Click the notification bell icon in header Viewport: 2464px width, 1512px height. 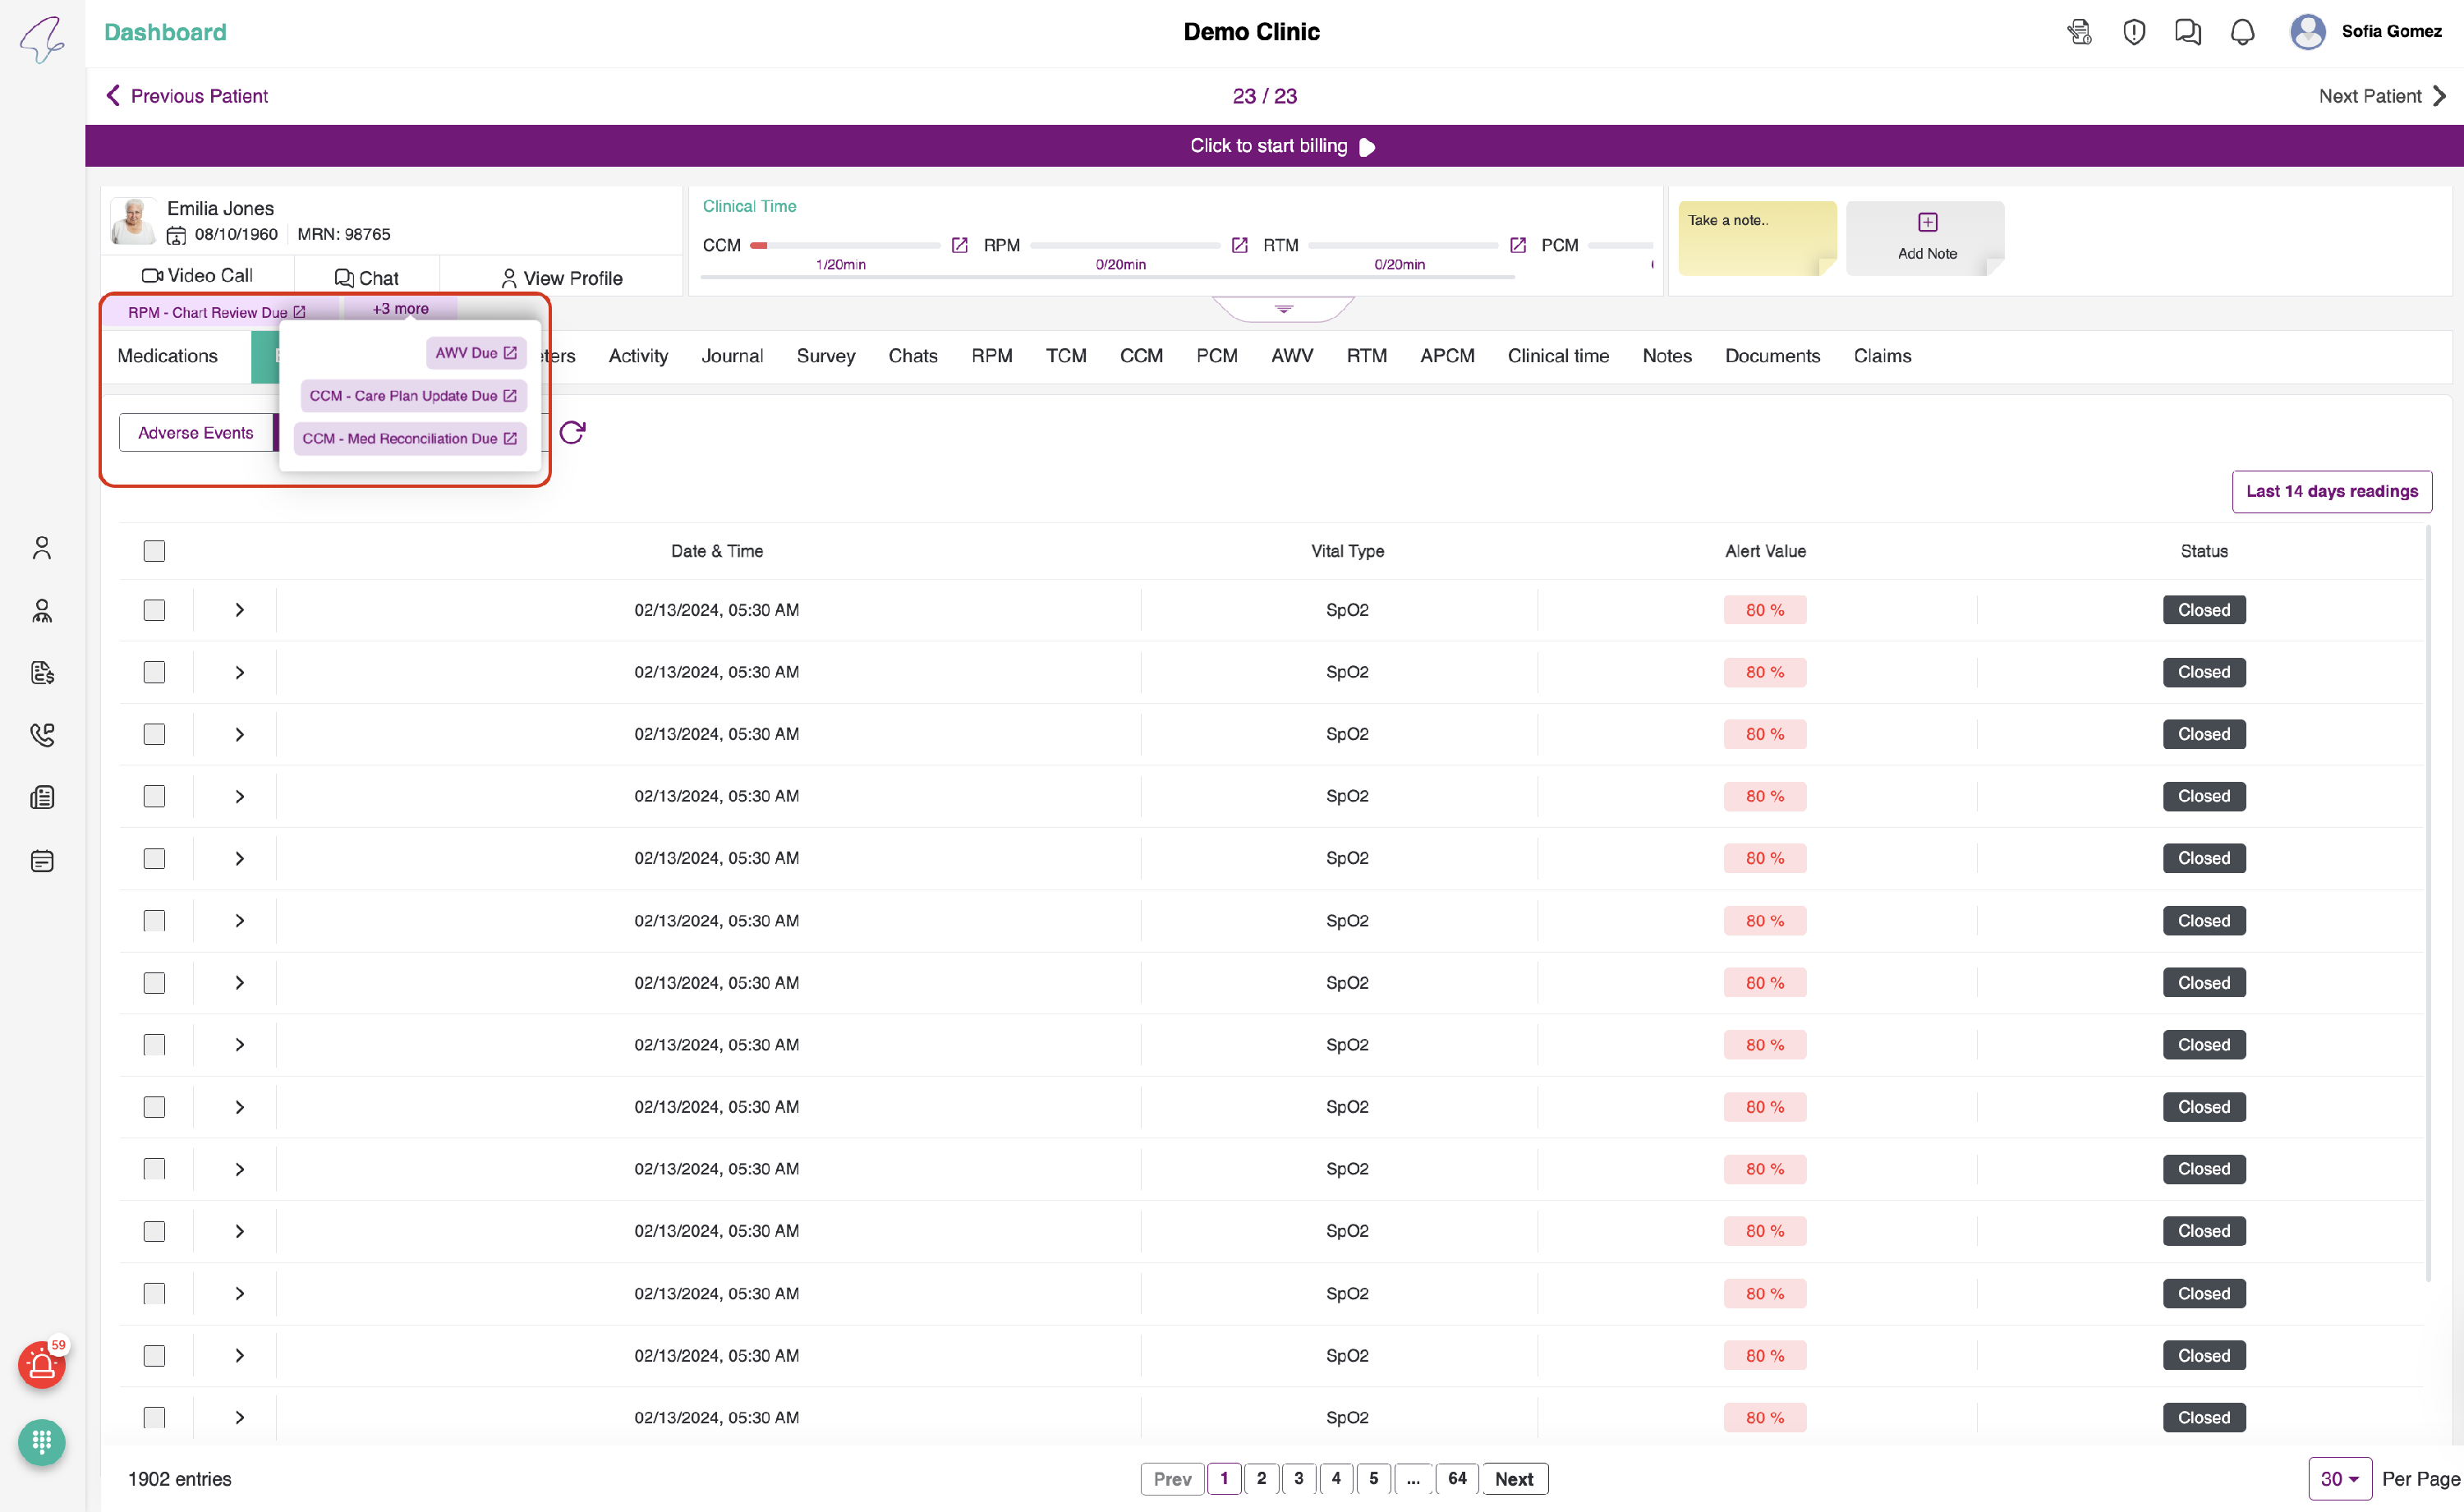(2242, 32)
